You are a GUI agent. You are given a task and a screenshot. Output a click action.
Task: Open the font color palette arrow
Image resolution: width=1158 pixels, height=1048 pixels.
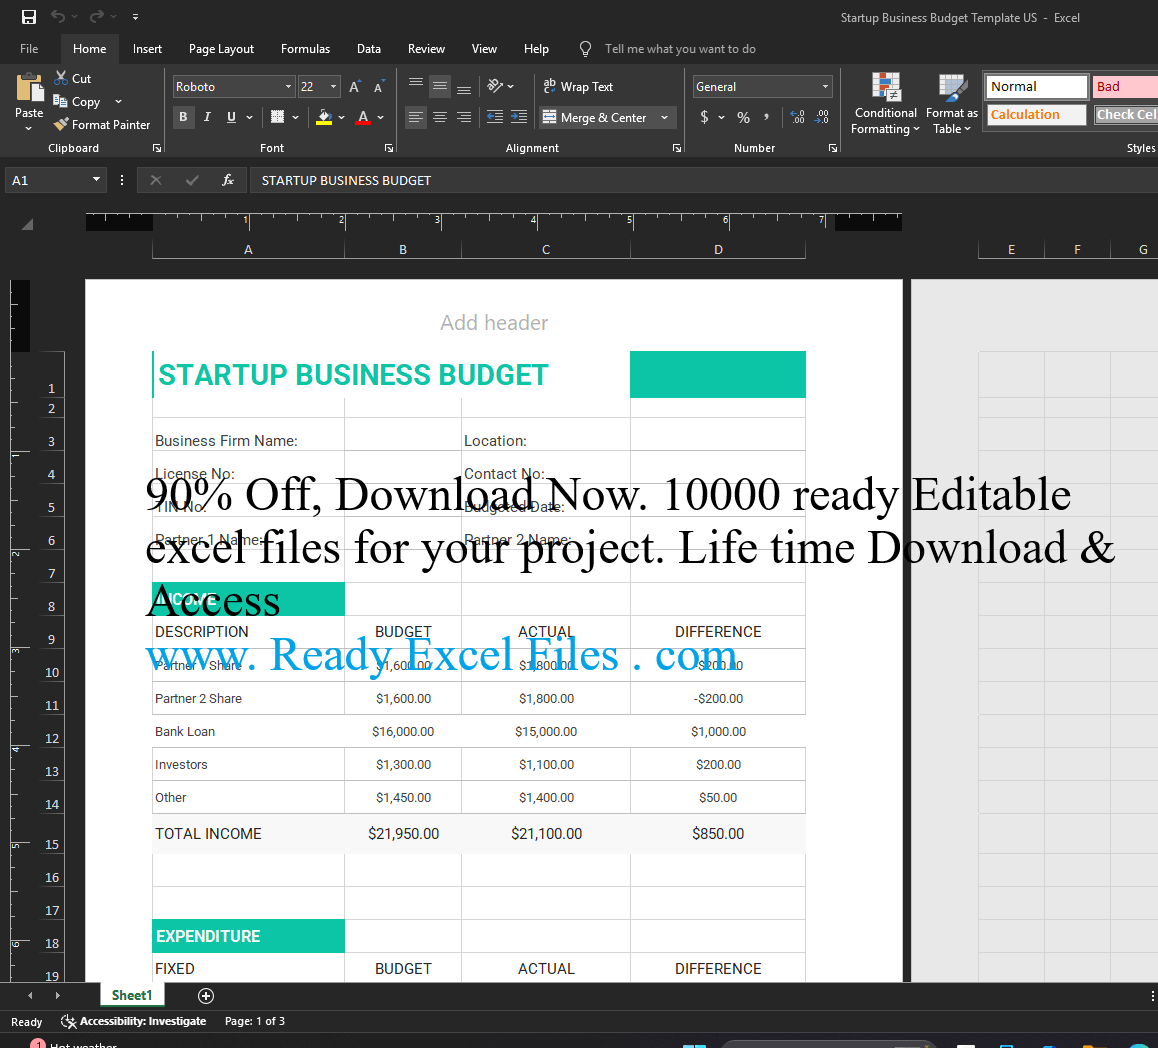click(x=380, y=117)
